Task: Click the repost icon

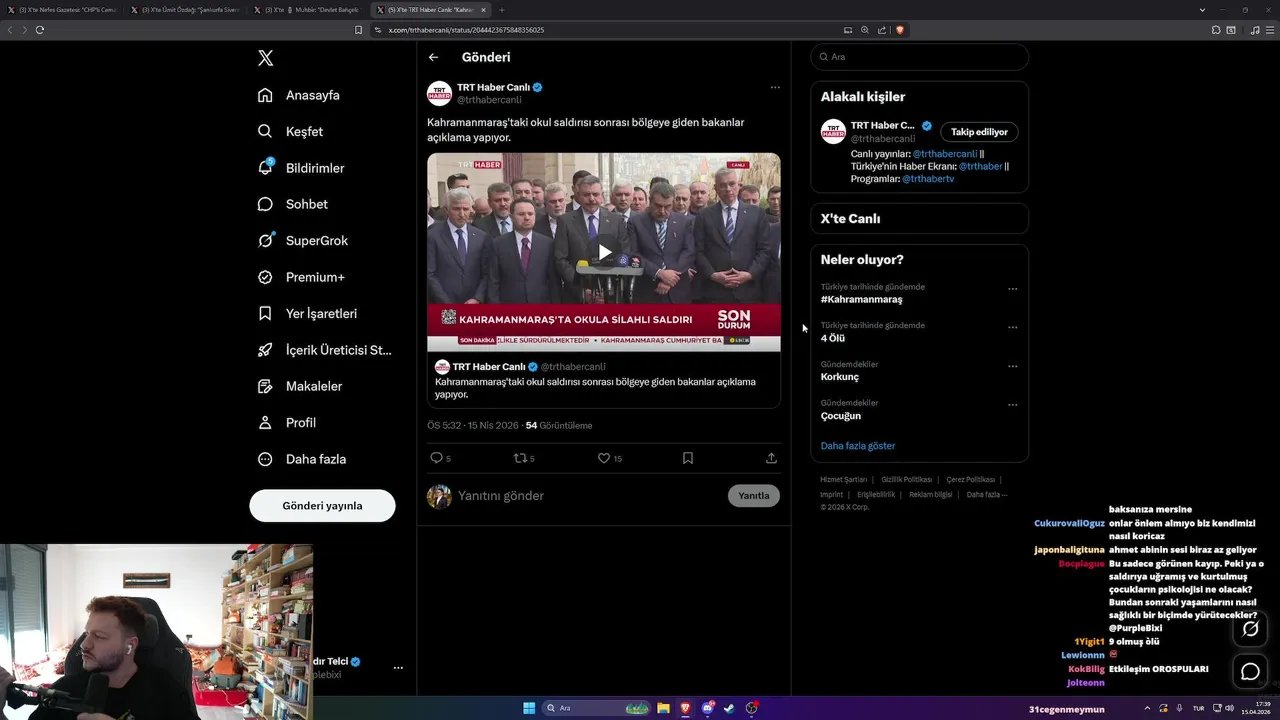Action: [x=520, y=458]
